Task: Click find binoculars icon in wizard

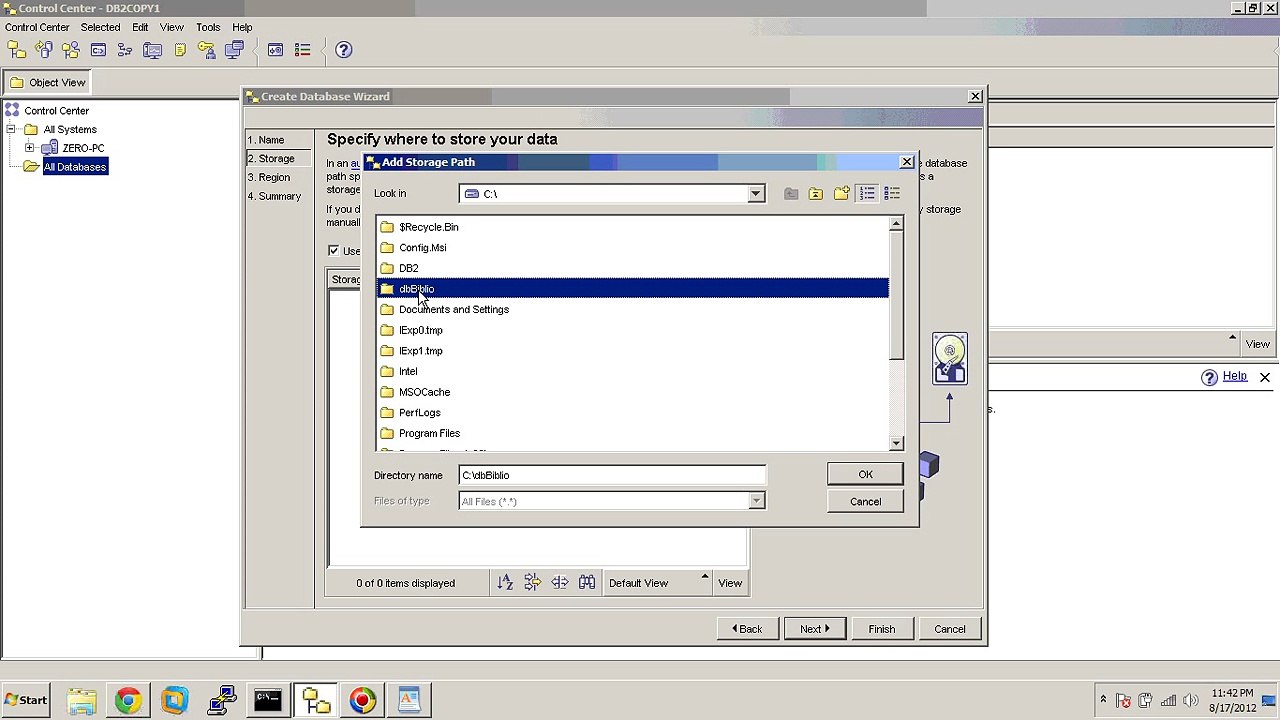Action: pos(587,583)
